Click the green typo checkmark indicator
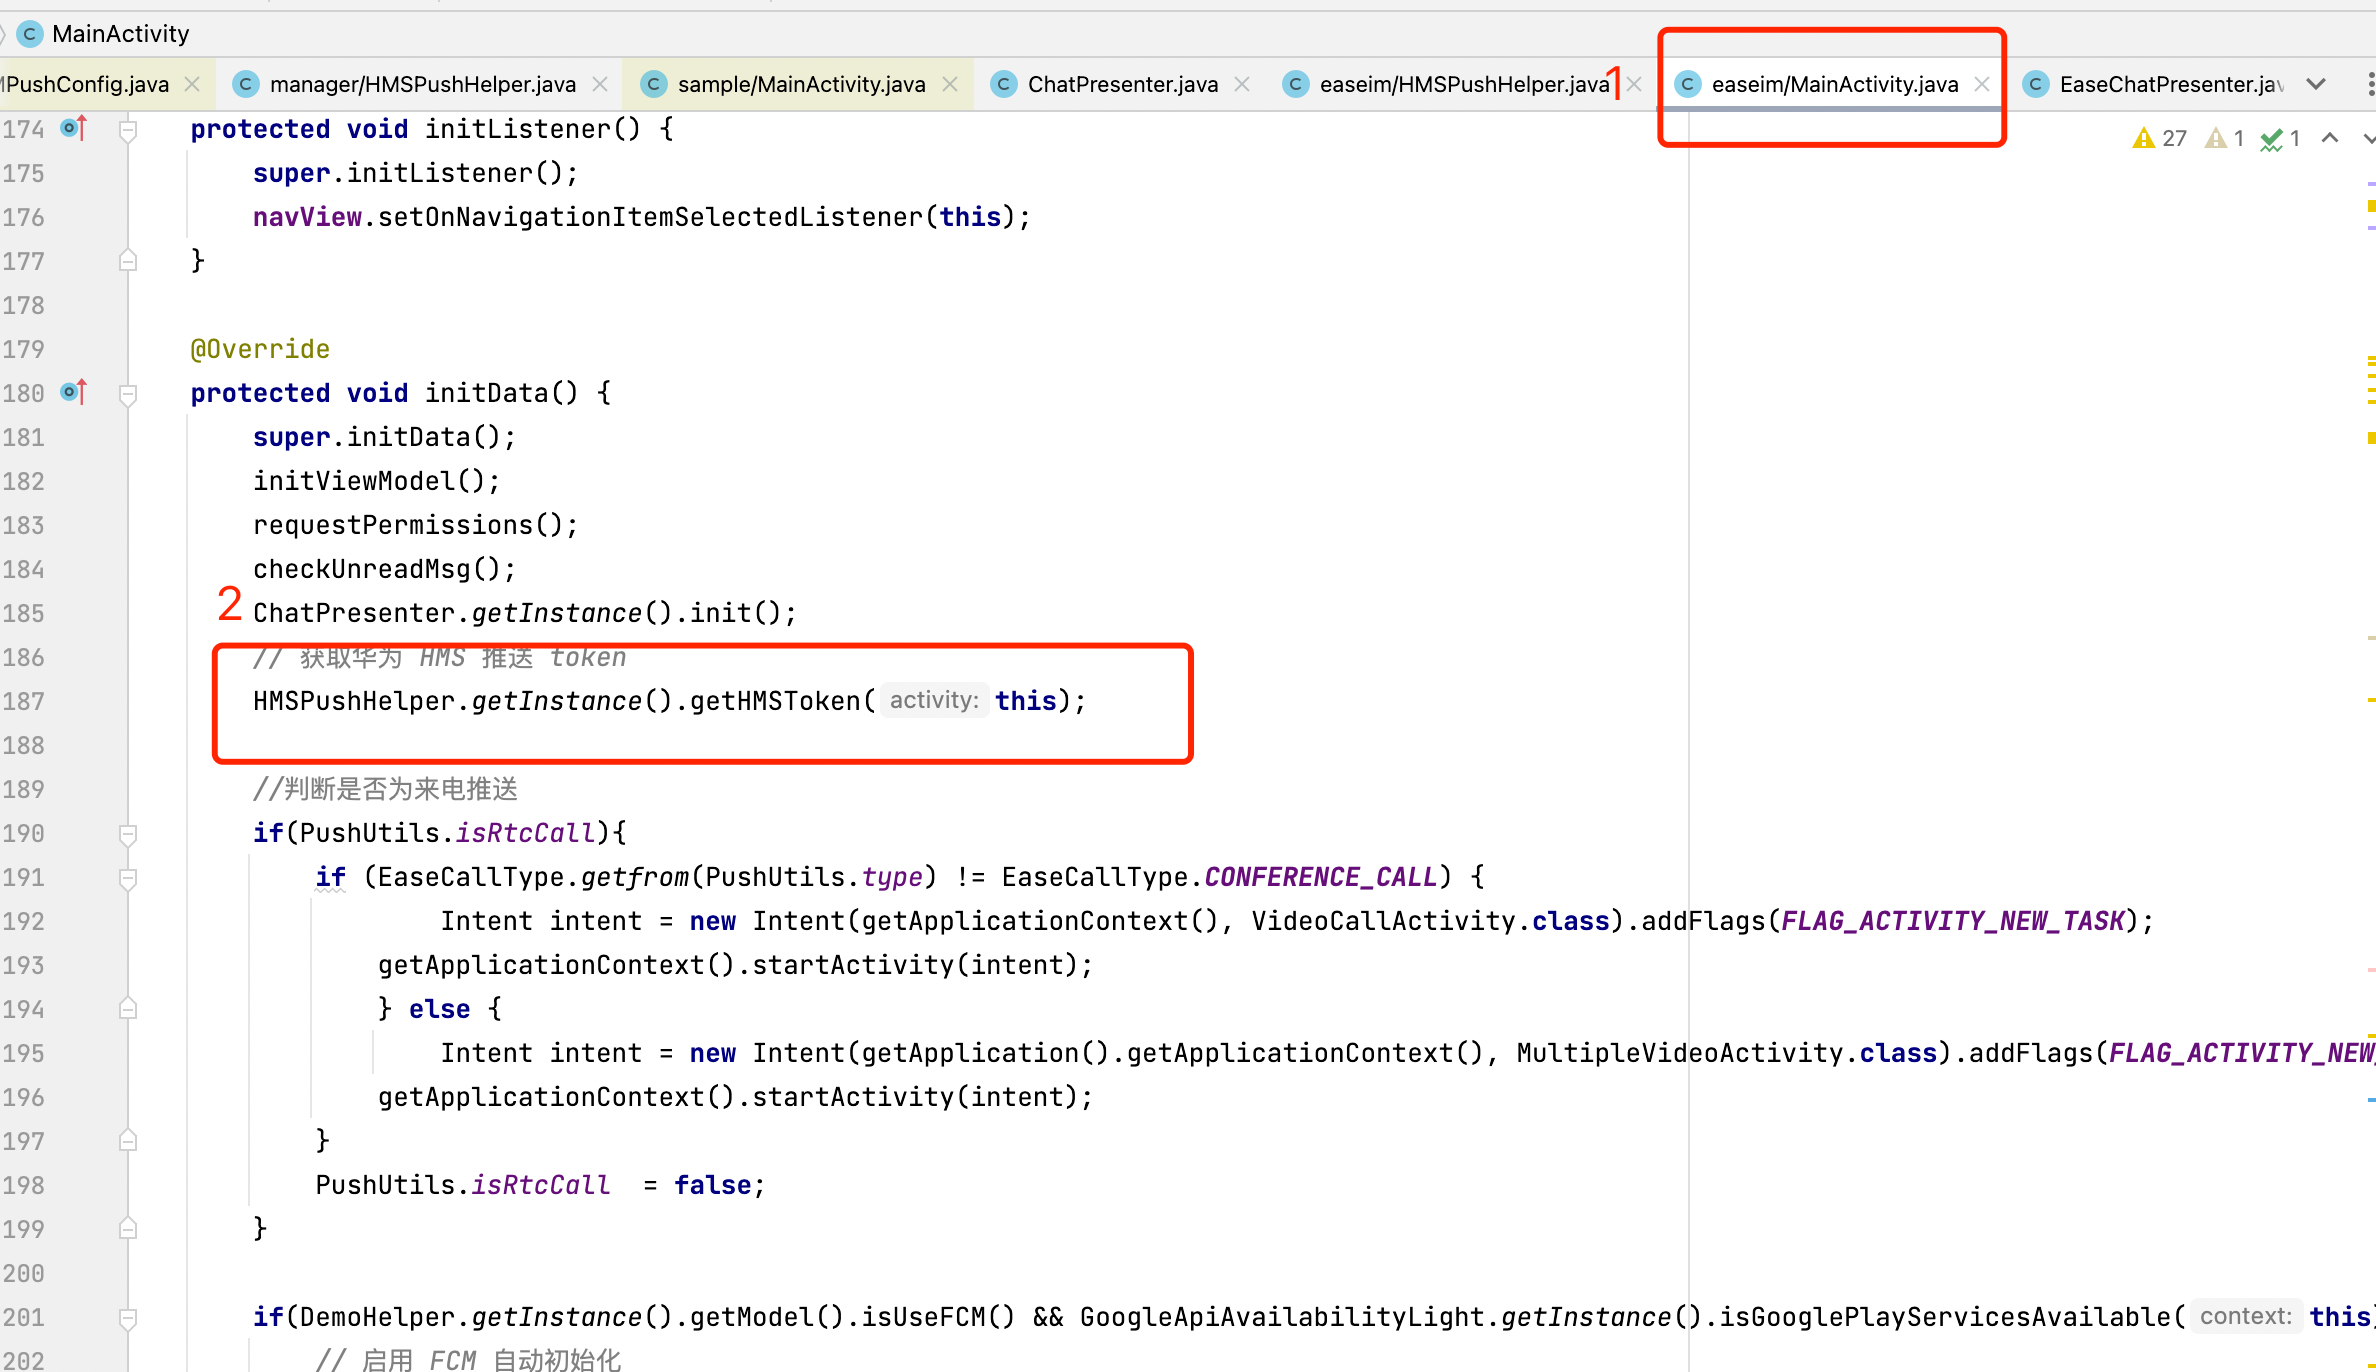Image resolution: width=2376 pixels, height=1372 pixels. point(2272,139)
